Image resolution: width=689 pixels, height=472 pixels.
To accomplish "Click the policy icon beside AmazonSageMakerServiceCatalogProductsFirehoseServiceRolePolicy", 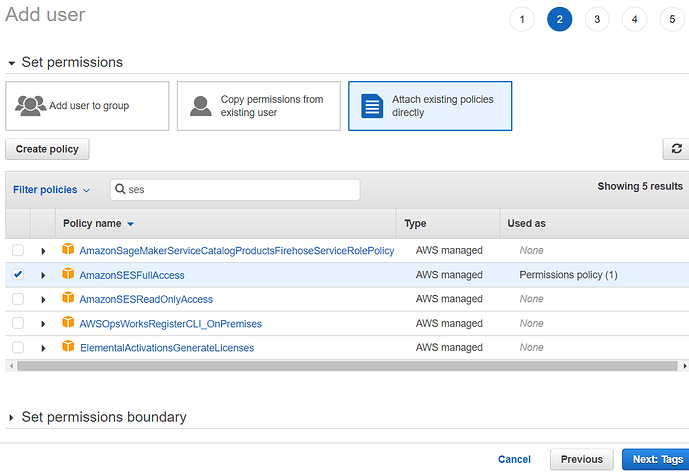I will click(68, 249).
